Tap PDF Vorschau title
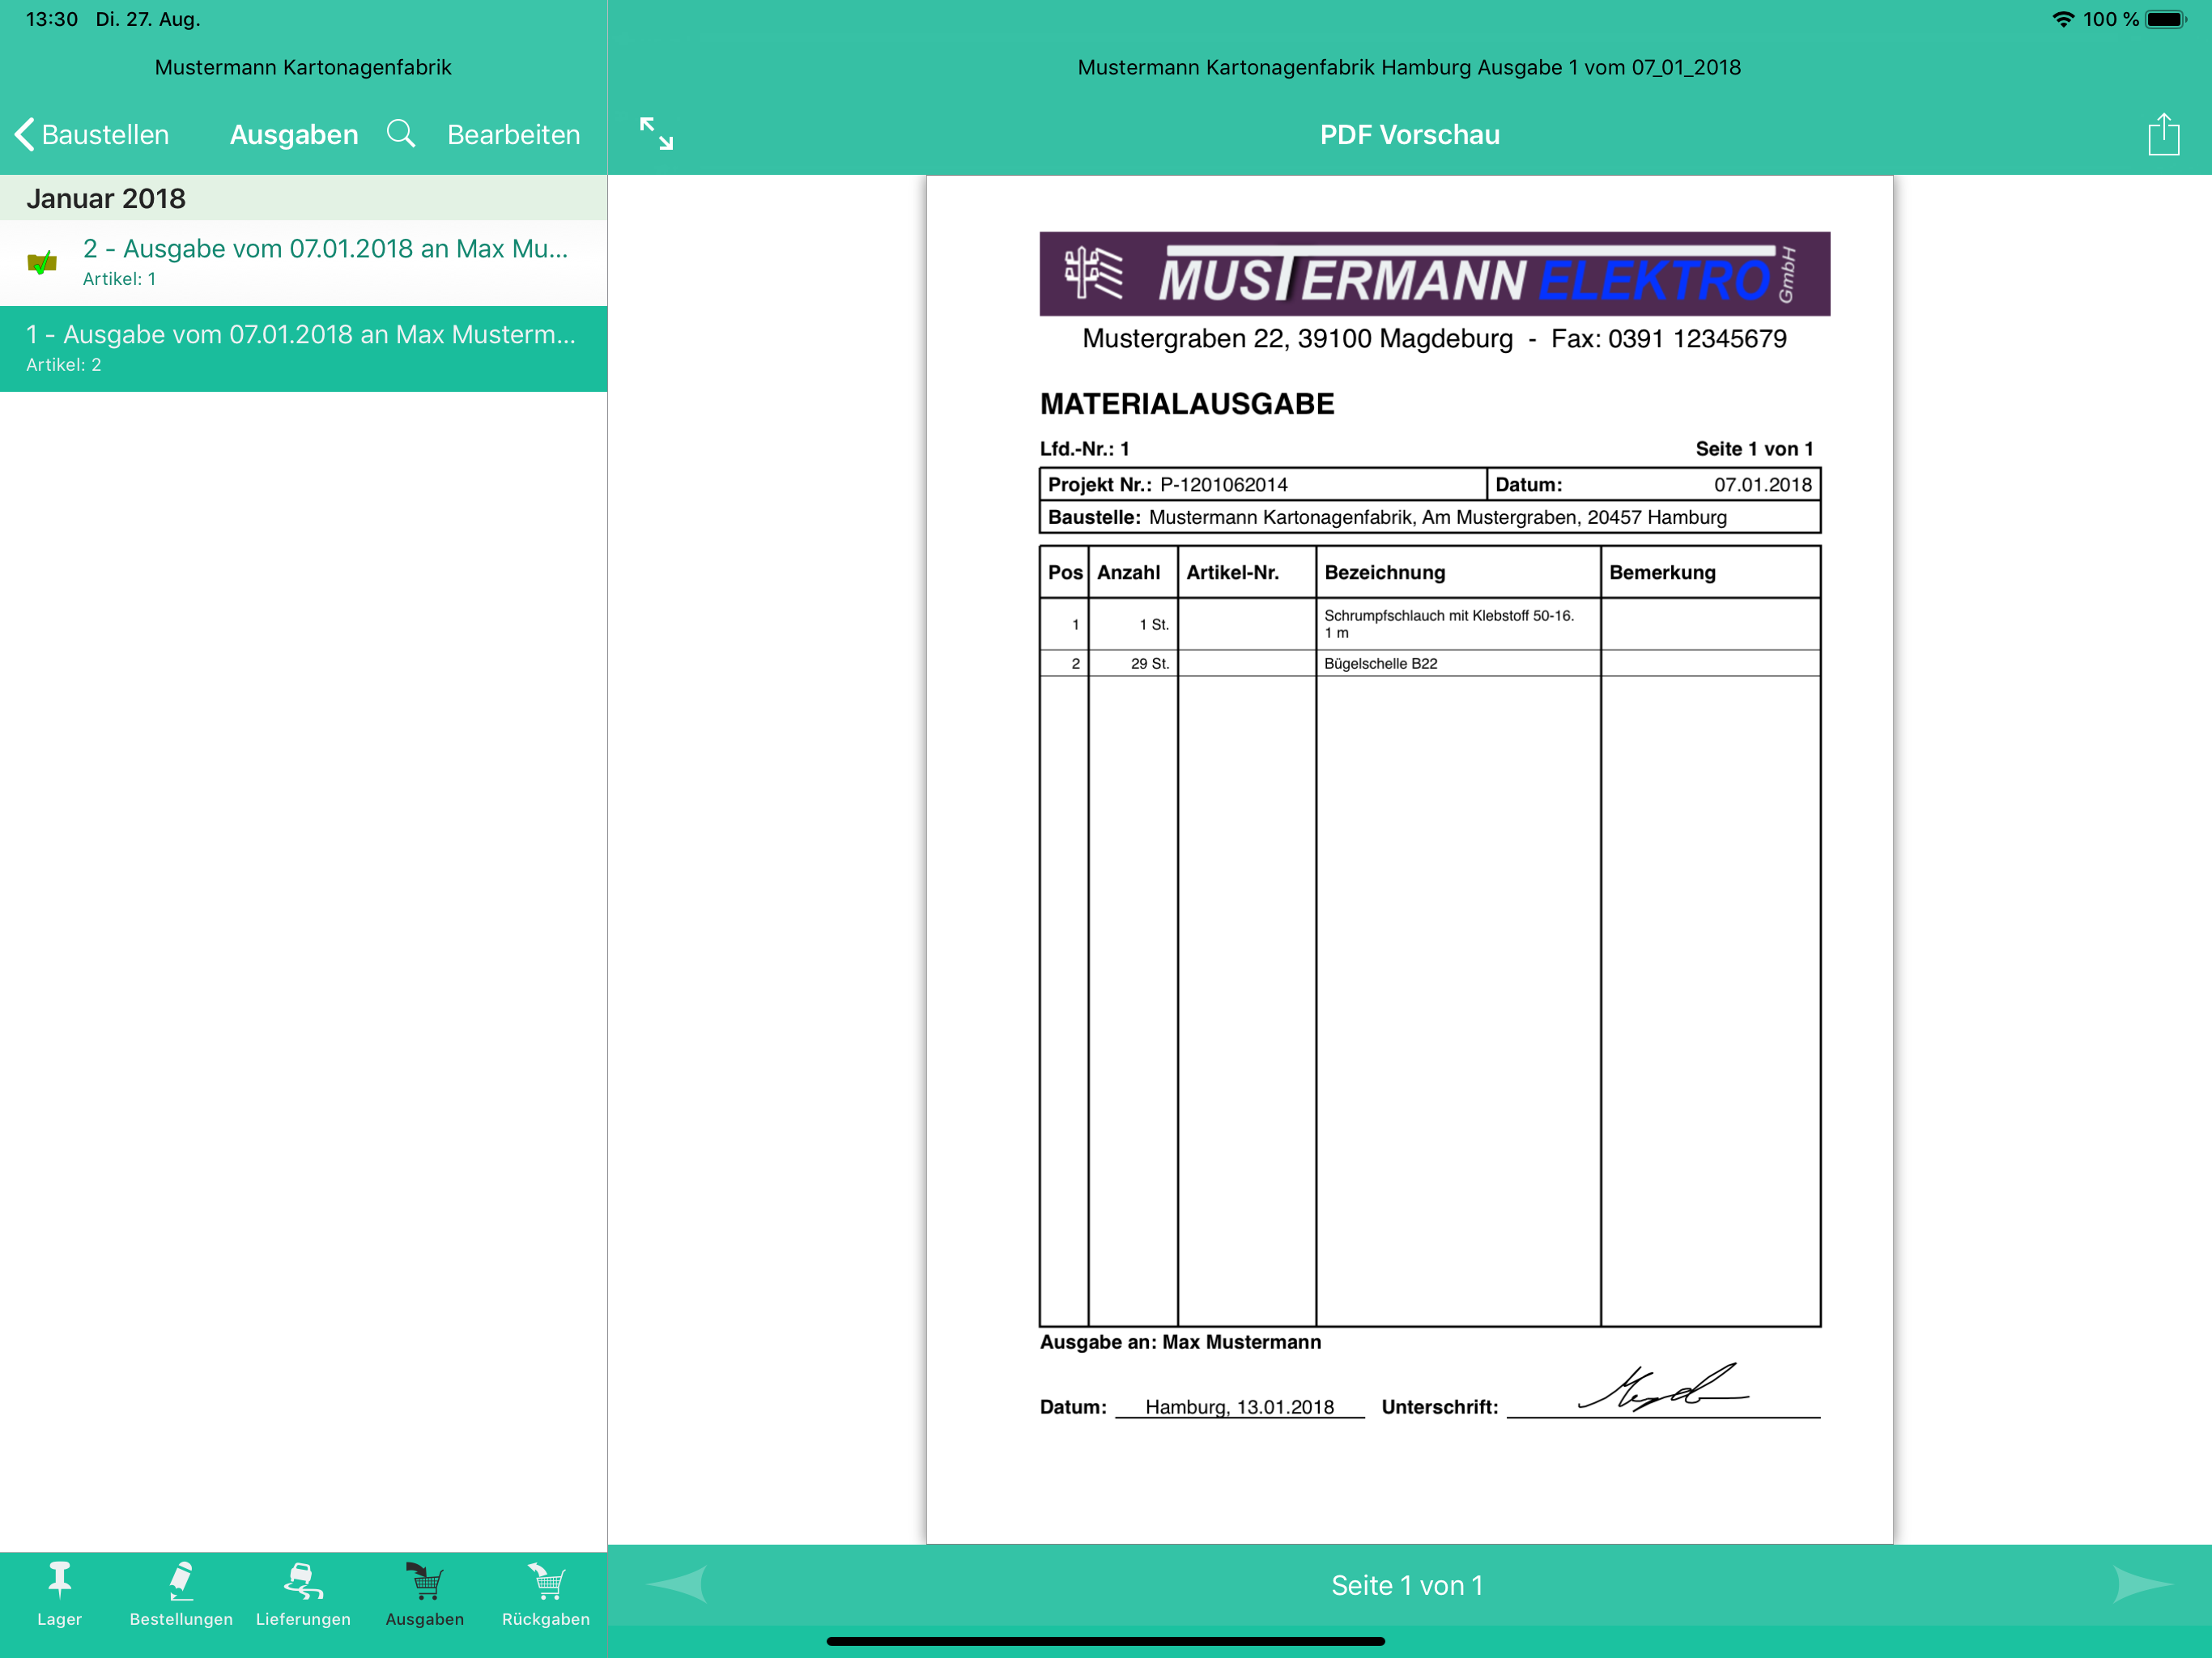The image size is (2212, 1658). tap(1409, 134)
